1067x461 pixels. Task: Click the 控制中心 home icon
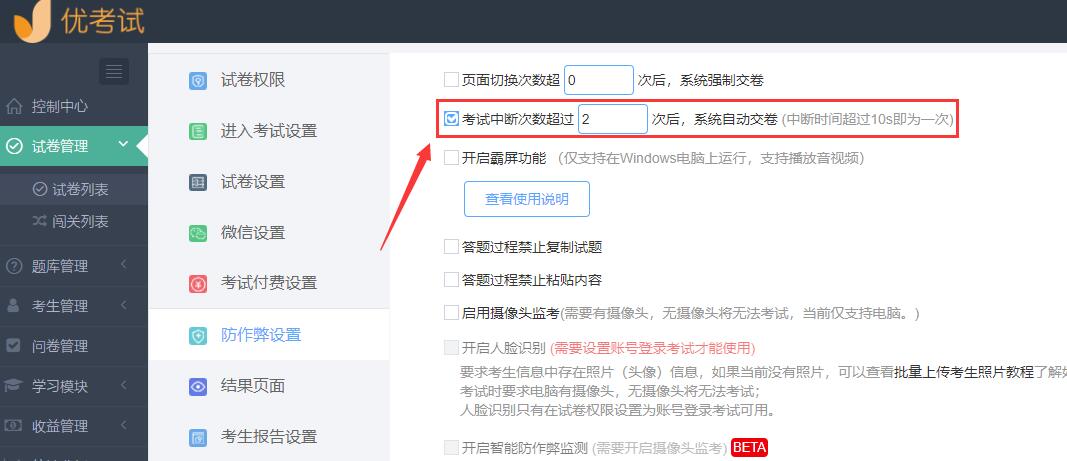click(14, 106)
